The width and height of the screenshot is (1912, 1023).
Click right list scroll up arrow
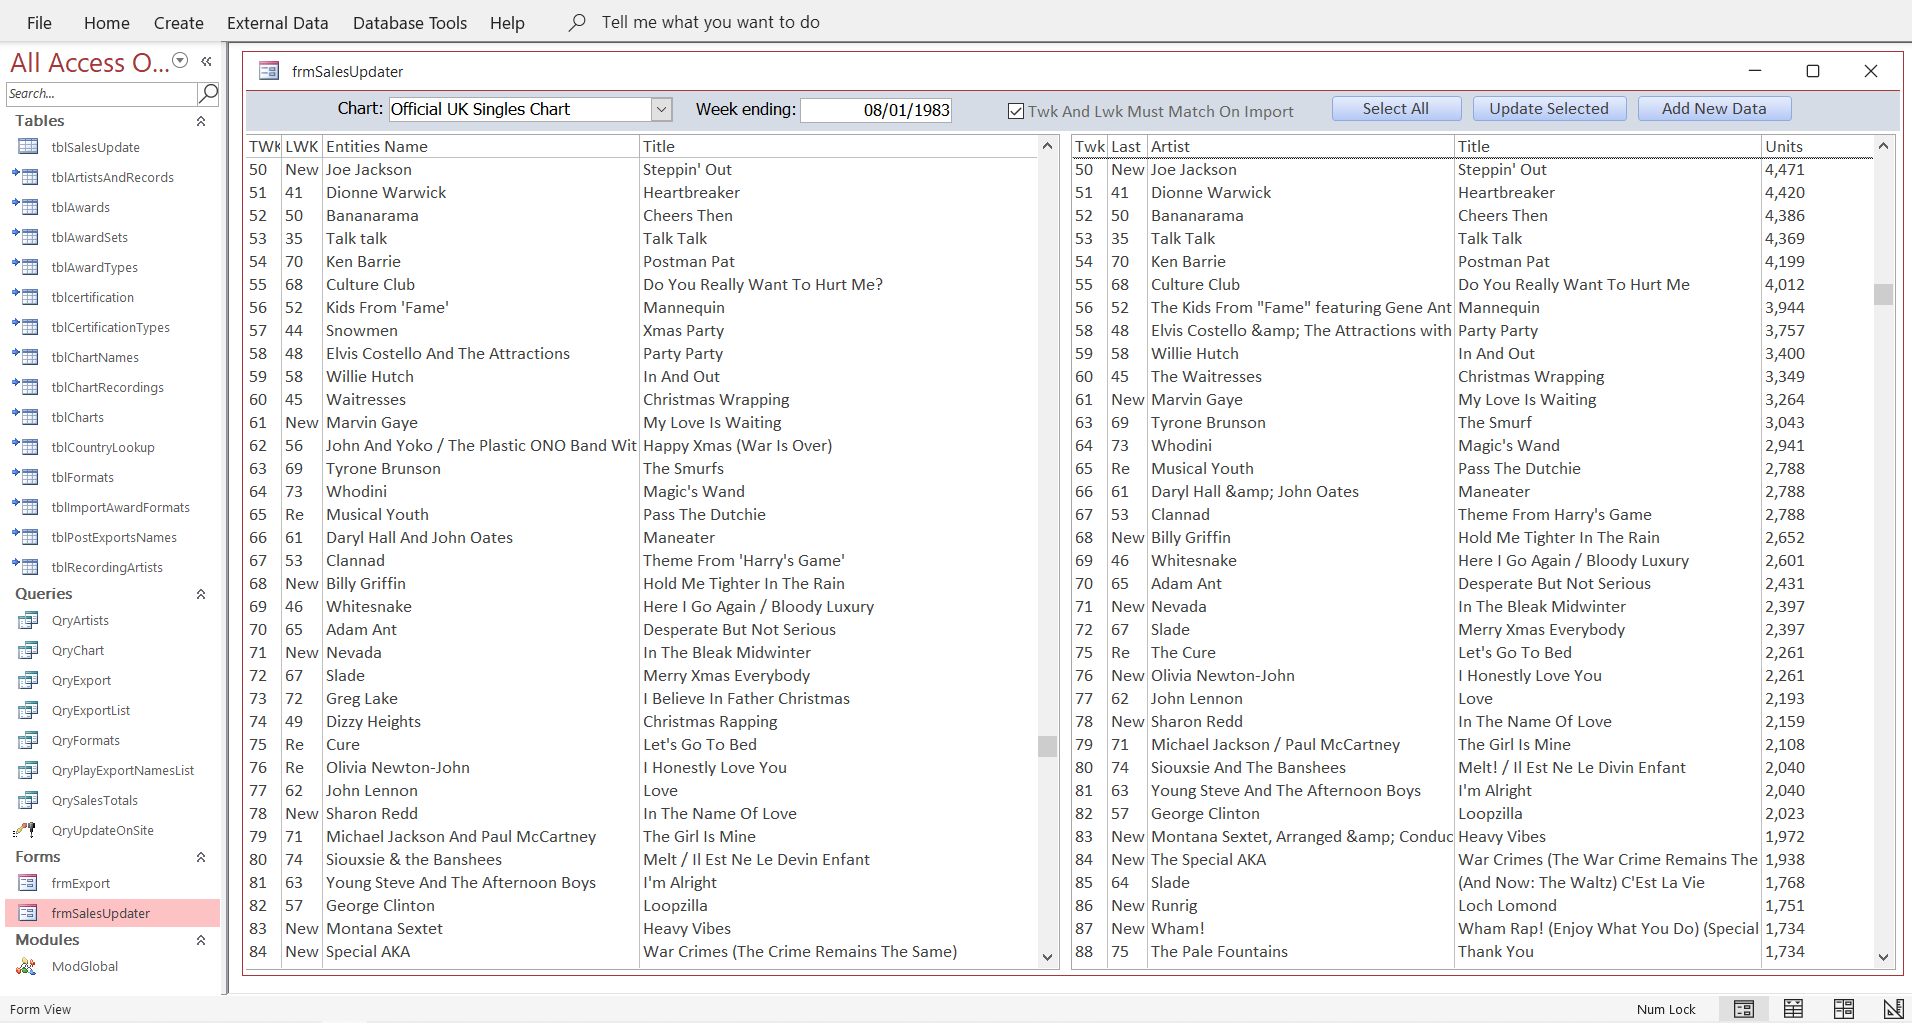(1883, 146)
